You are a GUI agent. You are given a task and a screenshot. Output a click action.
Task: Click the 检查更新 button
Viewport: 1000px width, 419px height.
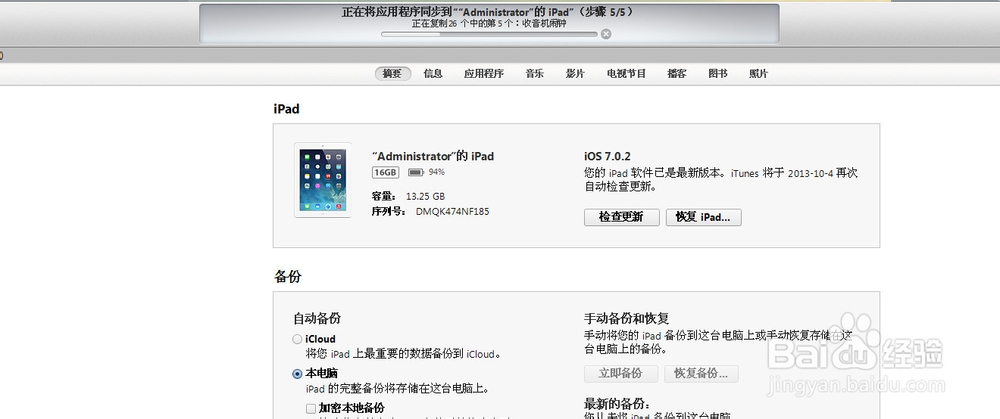(x=622, y=217)
